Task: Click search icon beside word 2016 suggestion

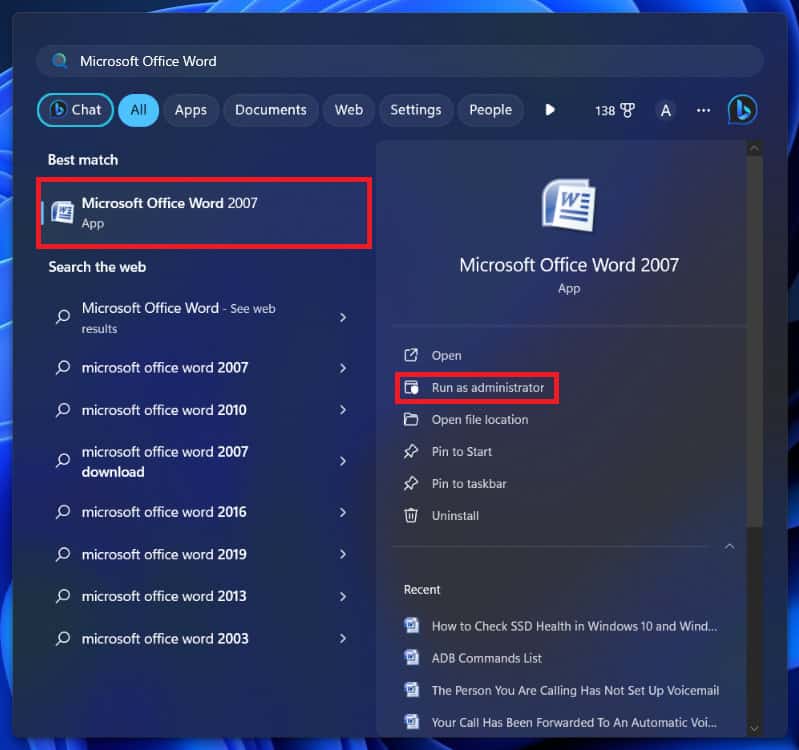Action: 63,512
